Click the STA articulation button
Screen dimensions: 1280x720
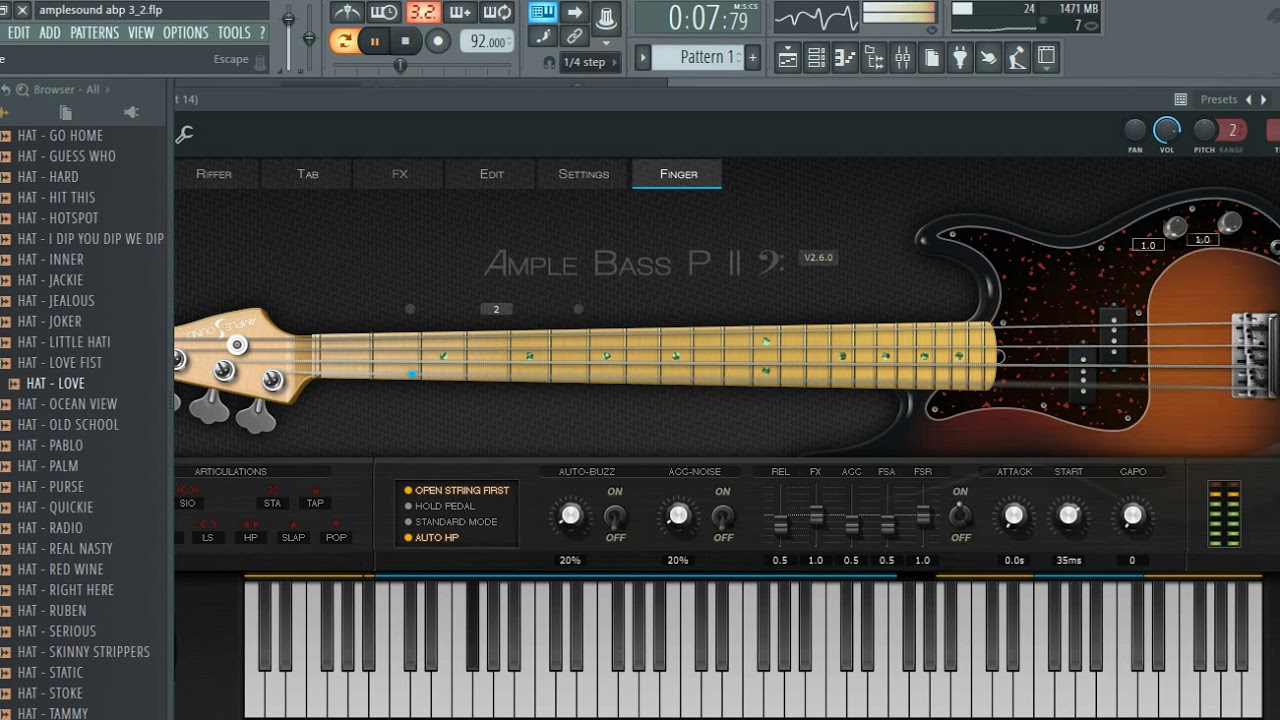[x=272, y=503]
